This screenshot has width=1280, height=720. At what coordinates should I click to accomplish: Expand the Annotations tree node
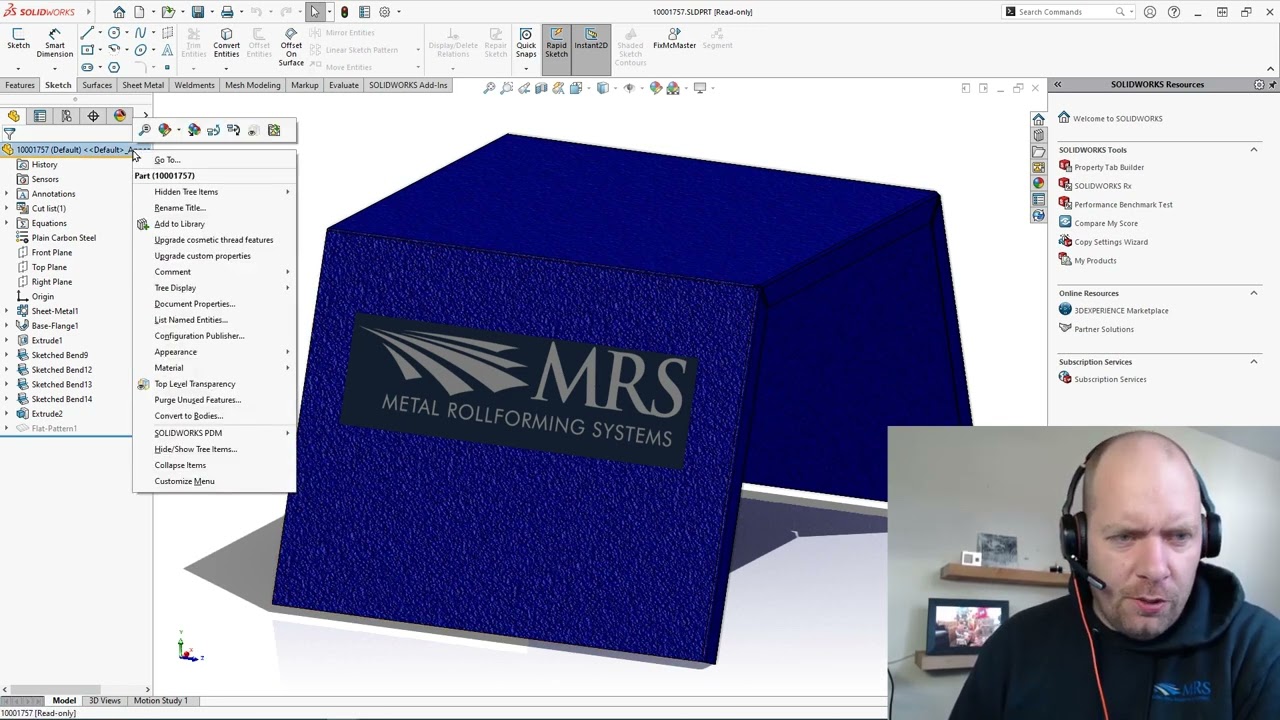coord(7,194)
